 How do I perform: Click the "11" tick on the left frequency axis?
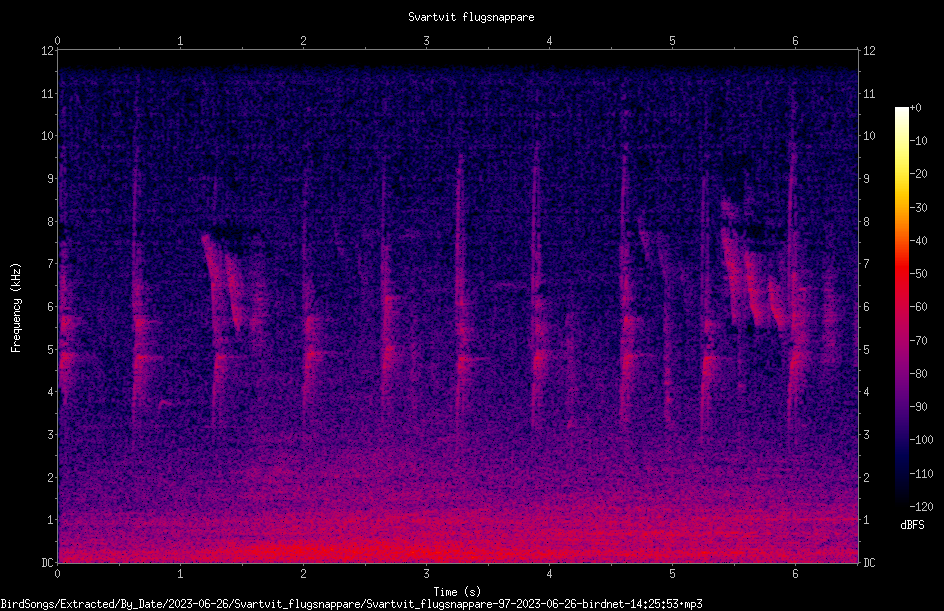47,93
